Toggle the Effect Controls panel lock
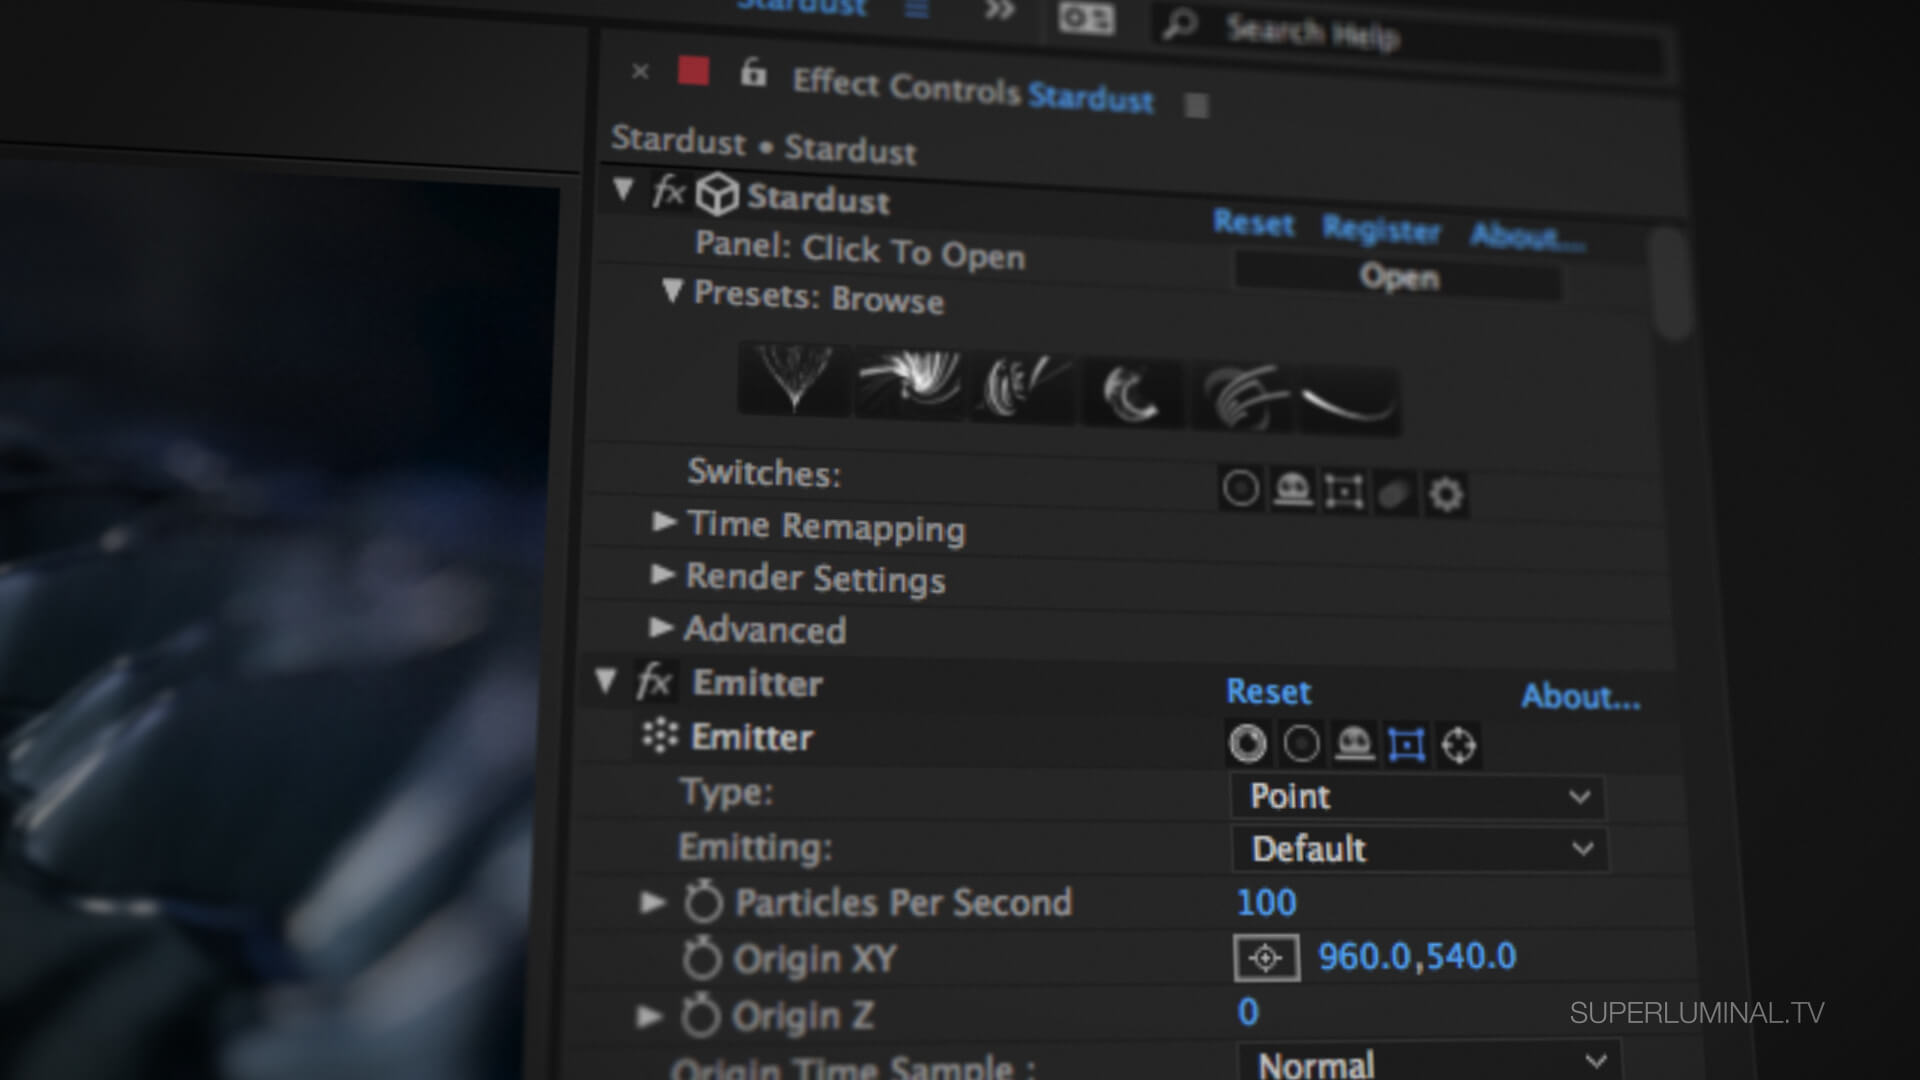The width and height of the screenshot is (1920, 1080). tap(753, 72)
